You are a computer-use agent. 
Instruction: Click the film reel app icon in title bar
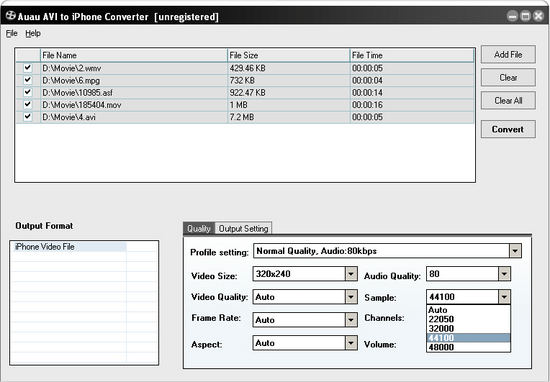11,16
